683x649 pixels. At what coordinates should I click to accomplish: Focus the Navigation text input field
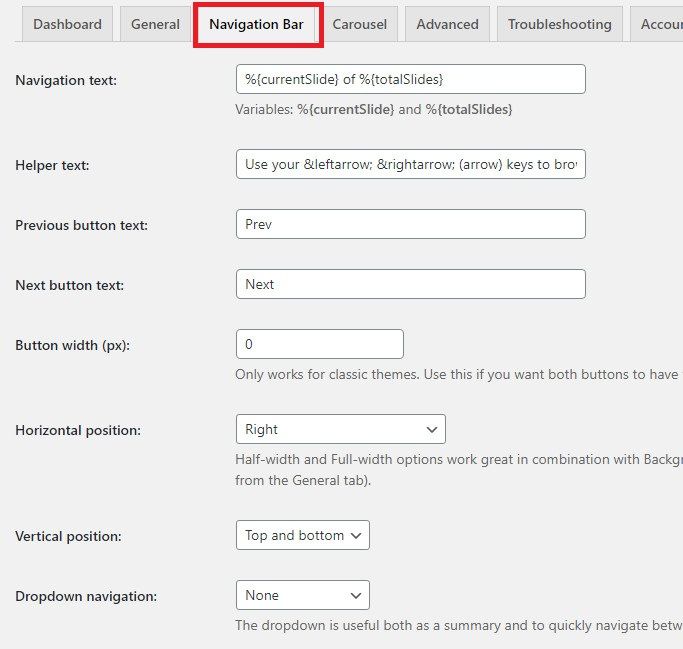point(410,79)
